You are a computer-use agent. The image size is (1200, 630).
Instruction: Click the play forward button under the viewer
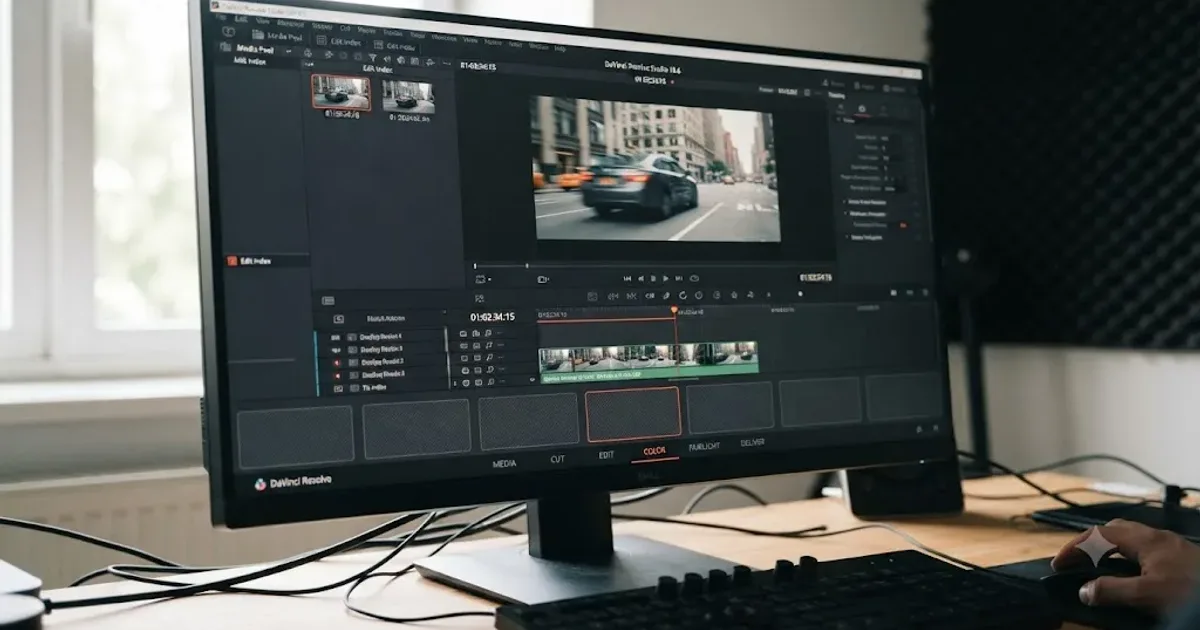pos(666,278)
